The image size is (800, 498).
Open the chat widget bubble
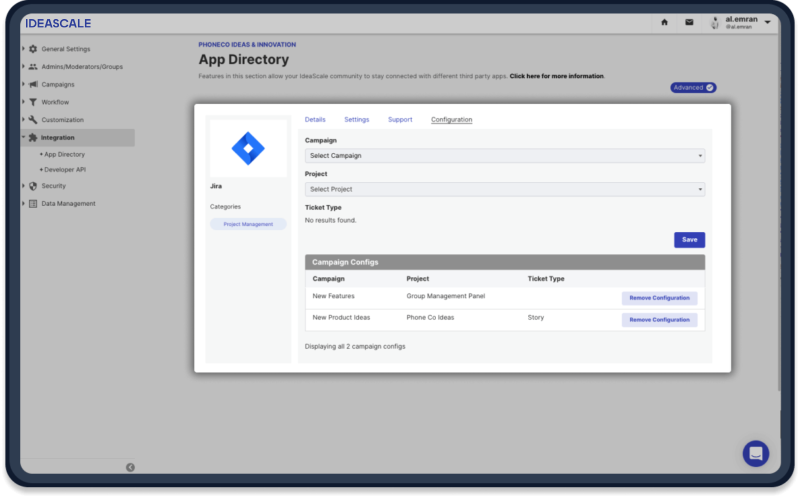coord(756,454)
